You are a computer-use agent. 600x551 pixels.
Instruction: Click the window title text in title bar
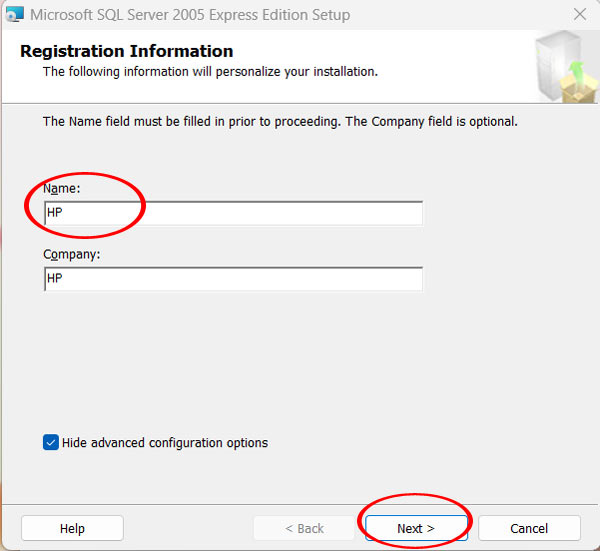coord(190,15)
